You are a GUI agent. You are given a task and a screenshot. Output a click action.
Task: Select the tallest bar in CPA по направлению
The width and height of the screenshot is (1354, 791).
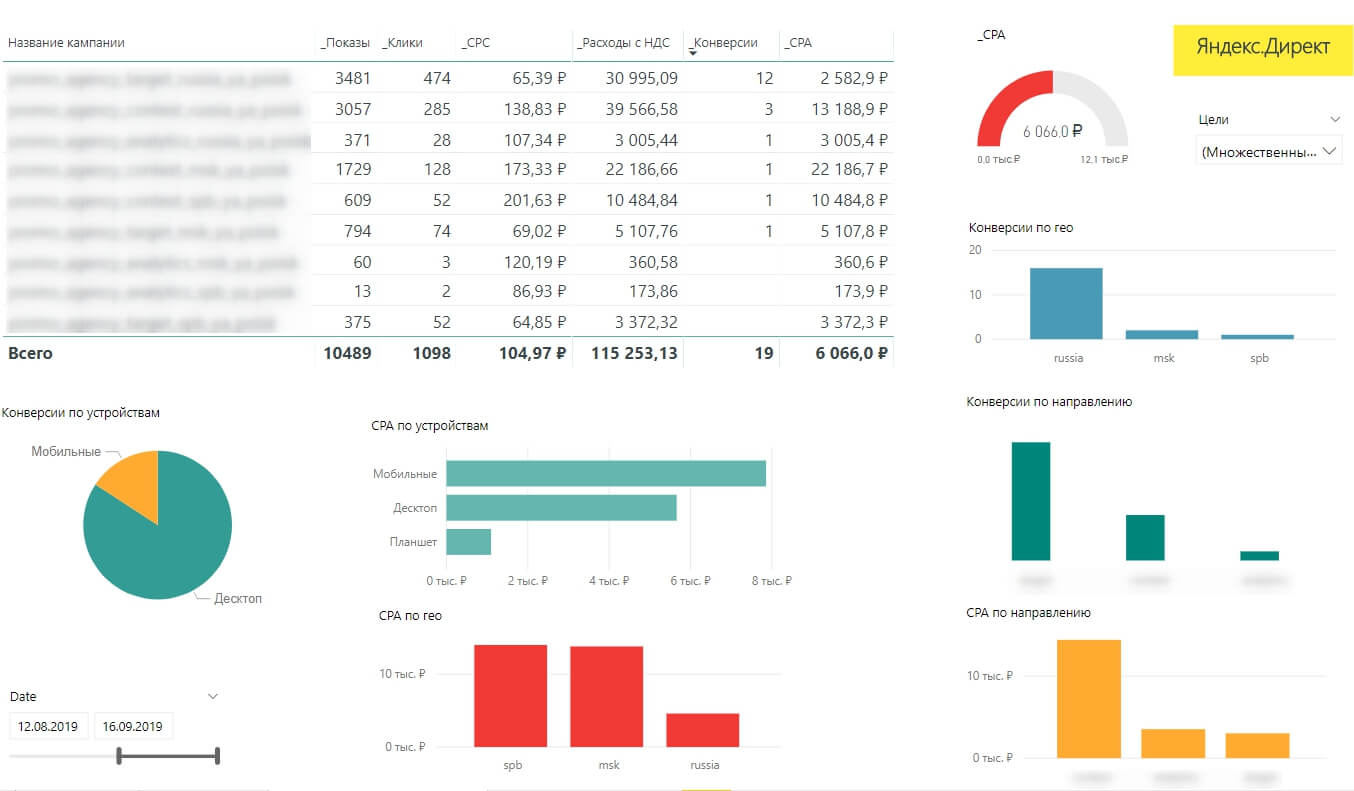1088,699
